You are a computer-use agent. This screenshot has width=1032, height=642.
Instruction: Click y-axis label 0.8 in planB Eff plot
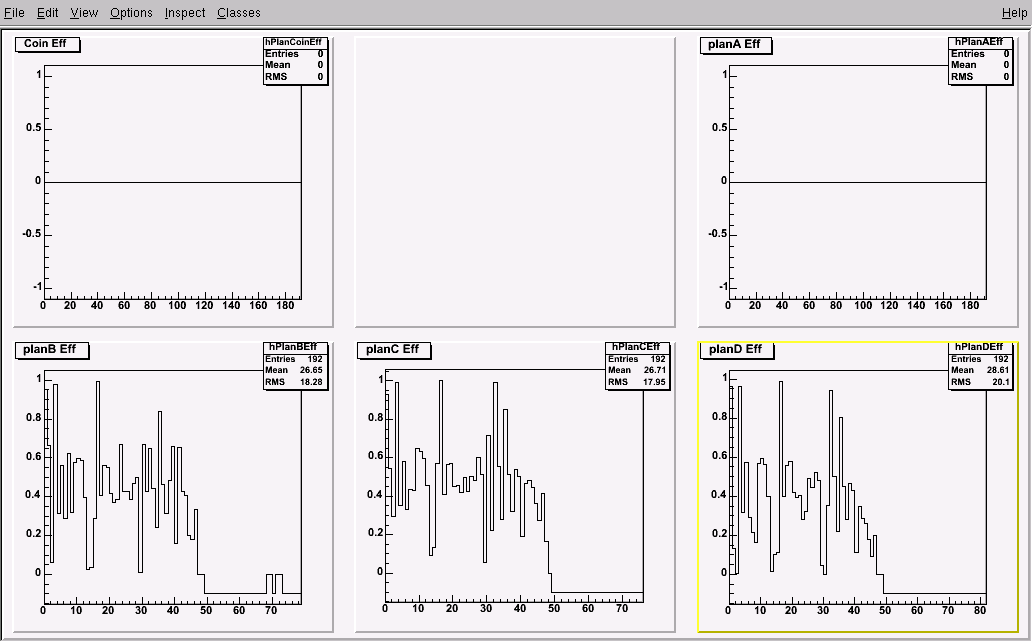(34, 417)
